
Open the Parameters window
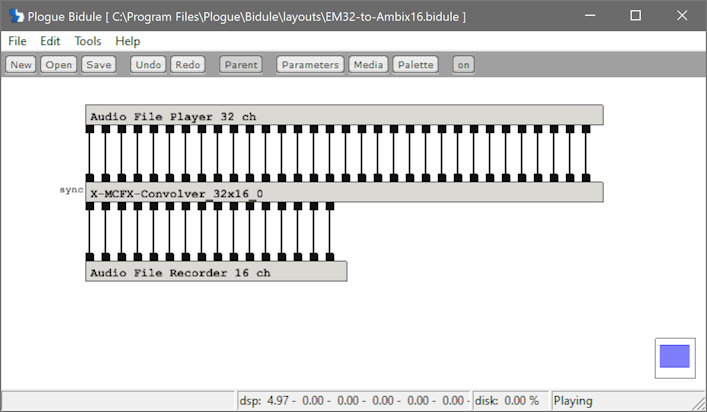pyautogui.click(x=310, y=64)
